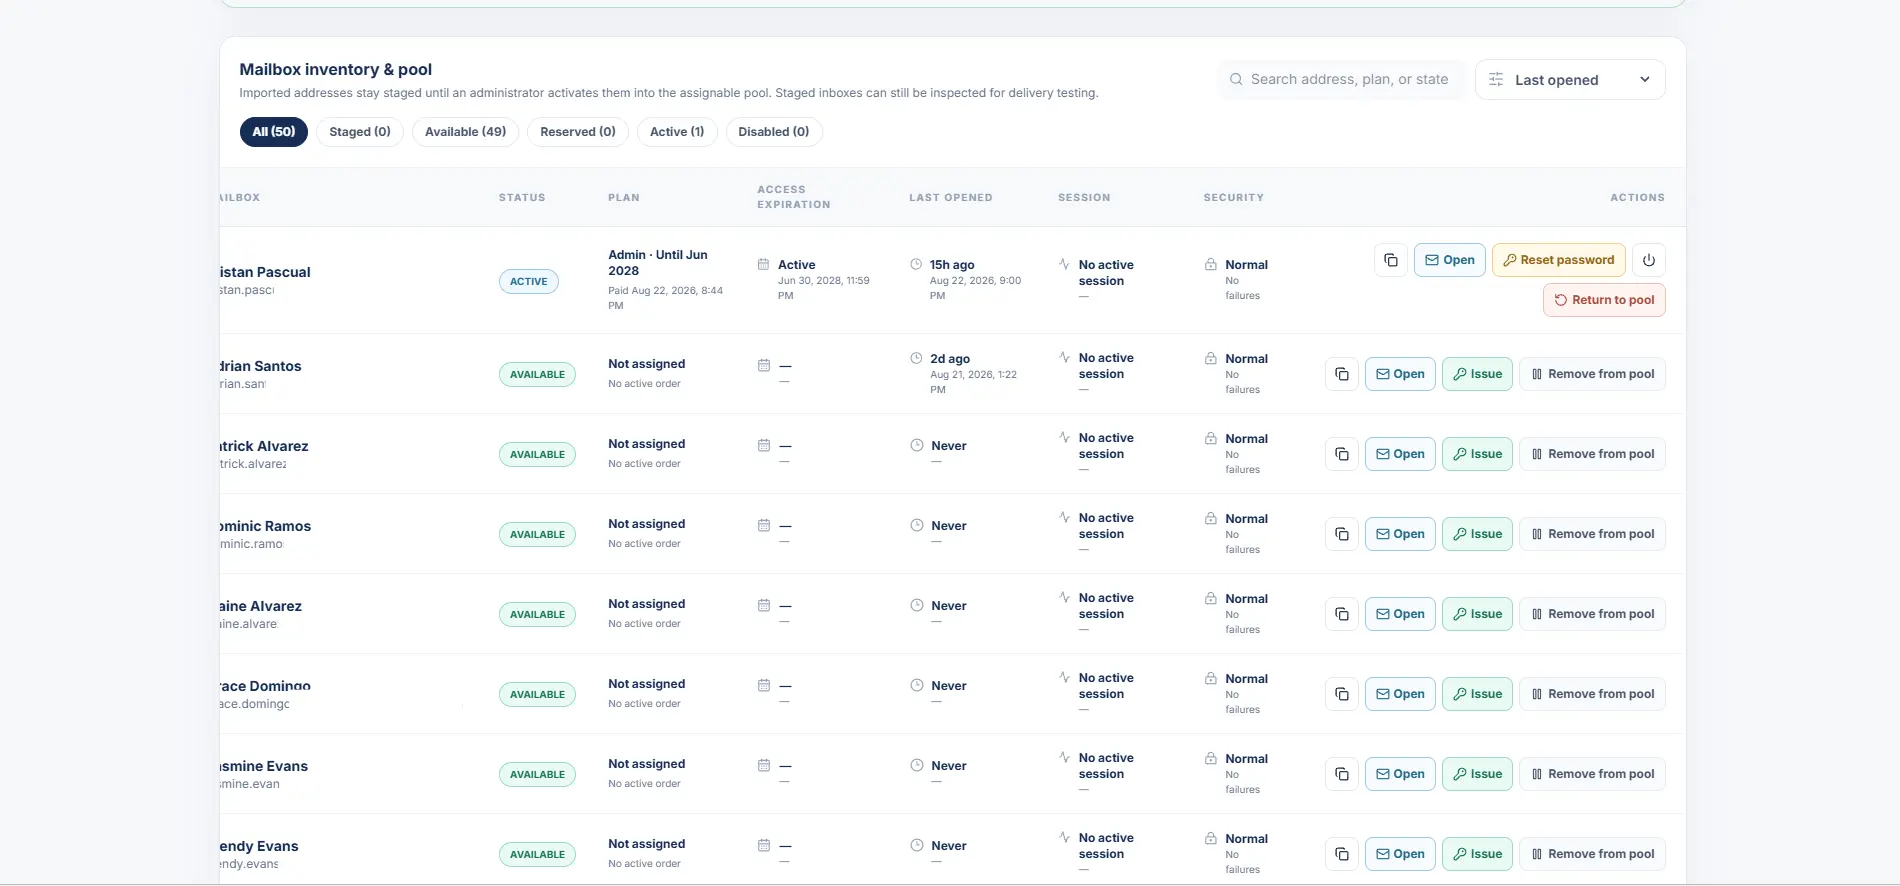
Task: Select the Staged (0) filter
Action: (x=360, y=132)
